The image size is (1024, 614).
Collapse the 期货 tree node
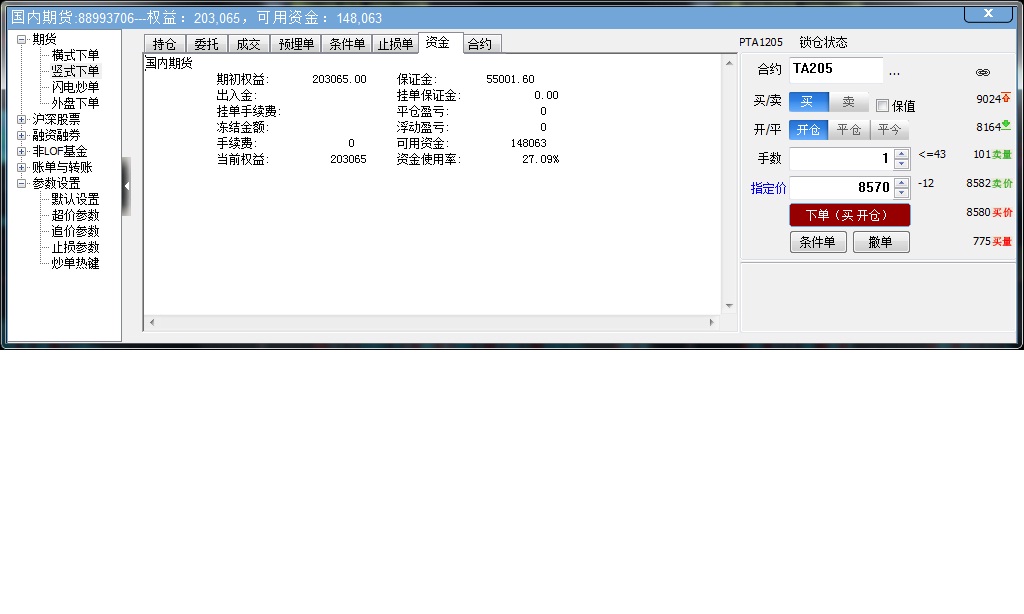(22, 39)
